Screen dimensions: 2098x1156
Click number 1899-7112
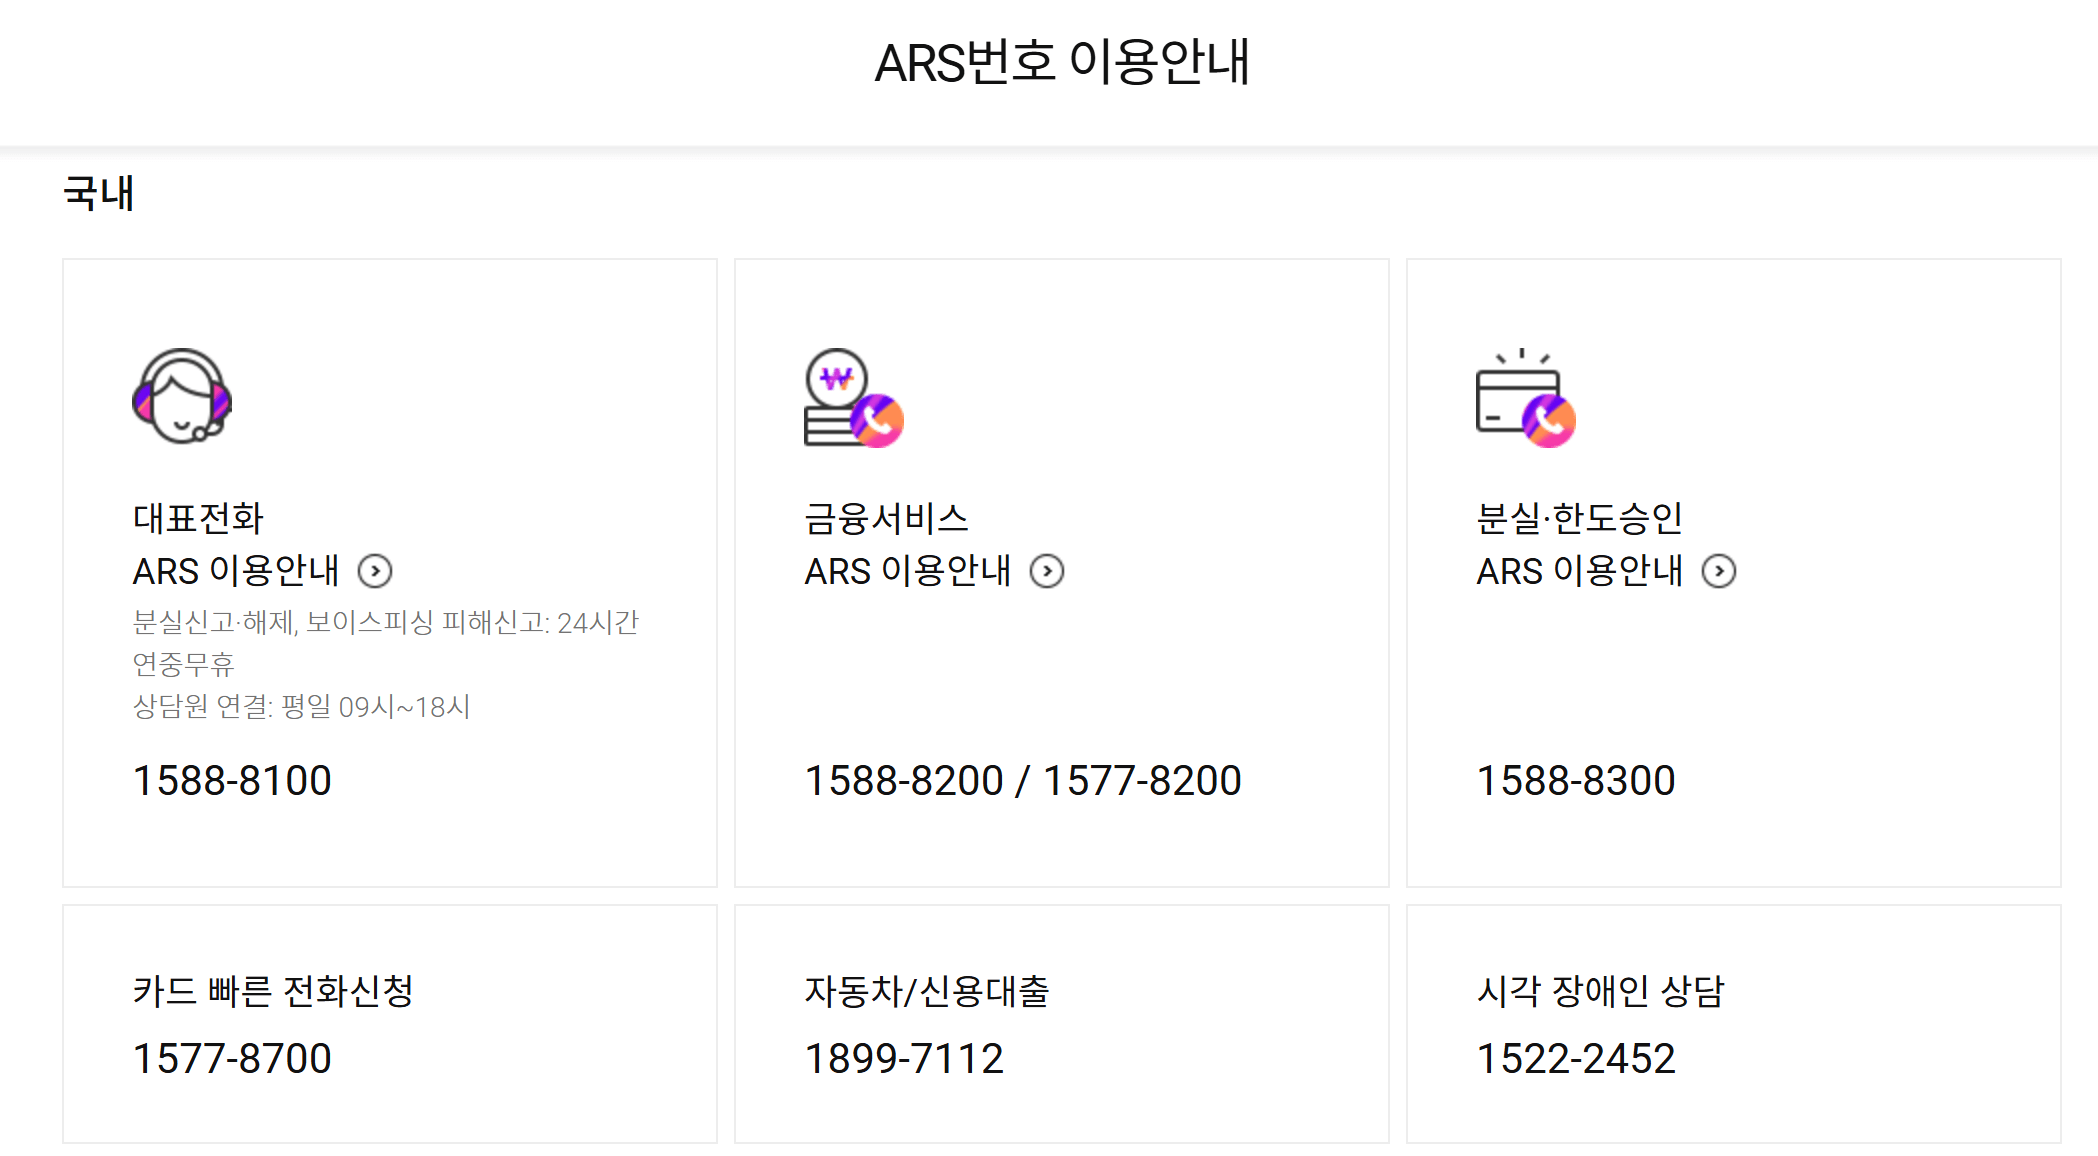coord(904,1058)
